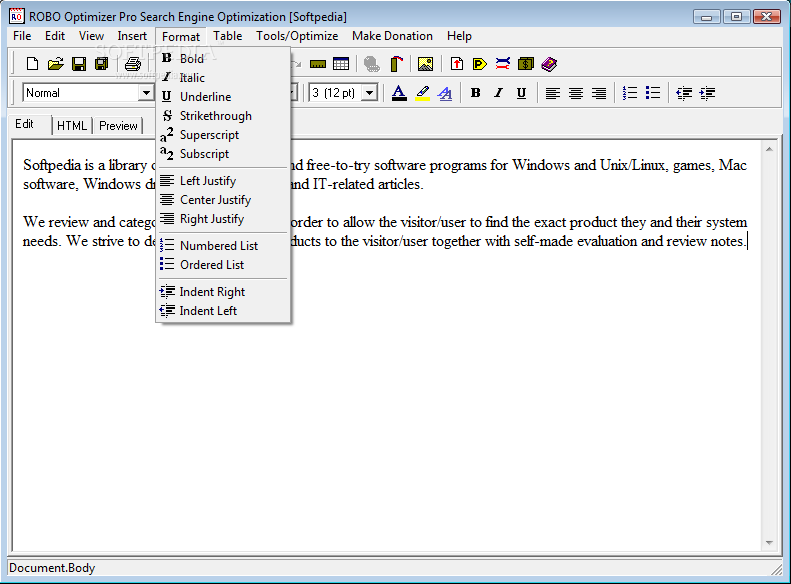Click the Save All icon
The image size is (791, 584).
(102, 64)
